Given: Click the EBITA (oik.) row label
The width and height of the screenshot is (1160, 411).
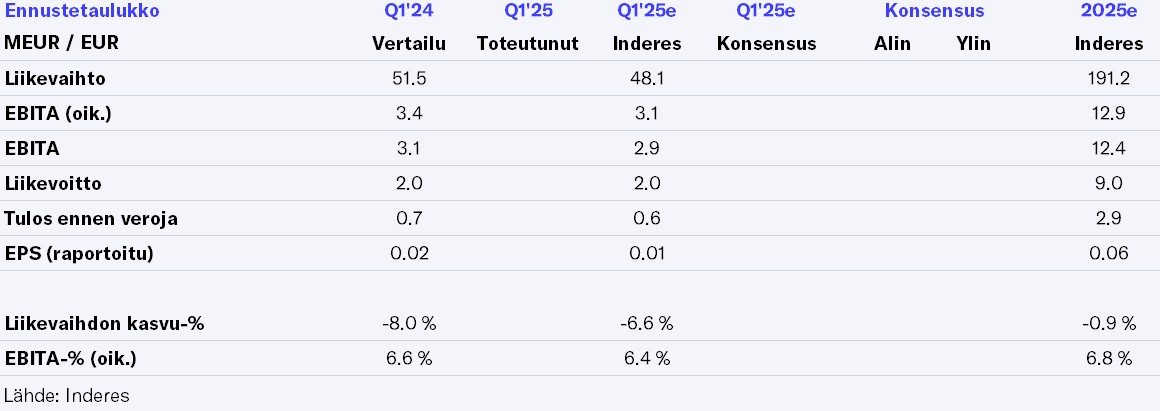Looking at the screenshot, I should (x=58, y=114).
